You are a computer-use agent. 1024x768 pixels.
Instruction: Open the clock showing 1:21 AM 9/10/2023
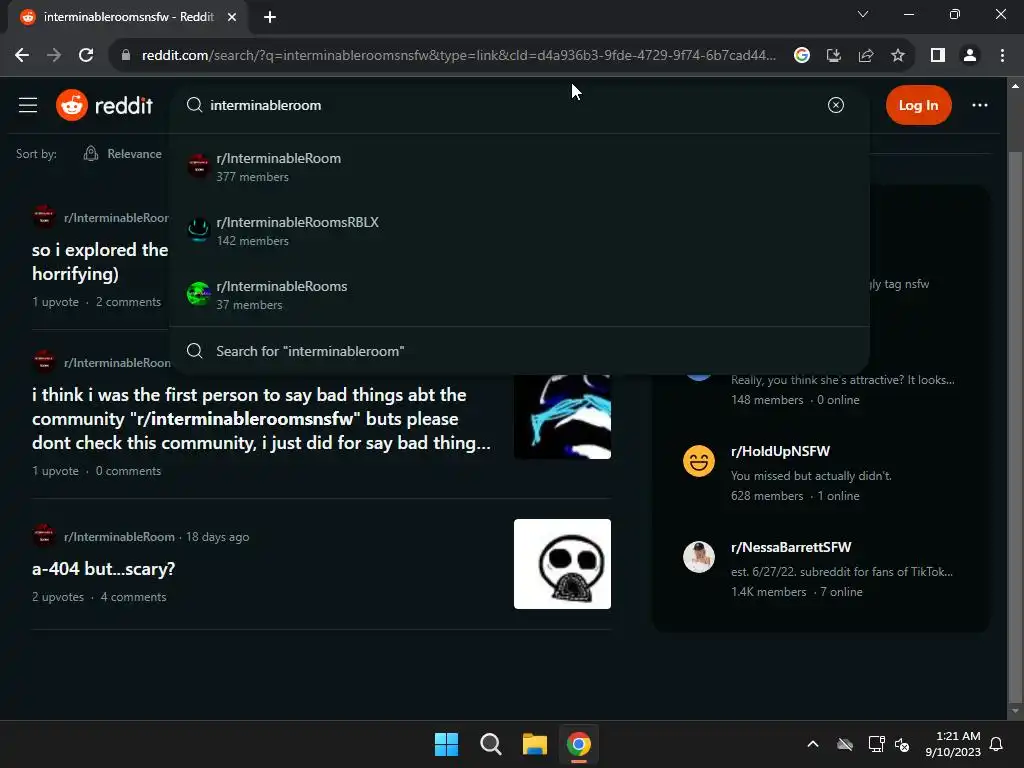953,744
